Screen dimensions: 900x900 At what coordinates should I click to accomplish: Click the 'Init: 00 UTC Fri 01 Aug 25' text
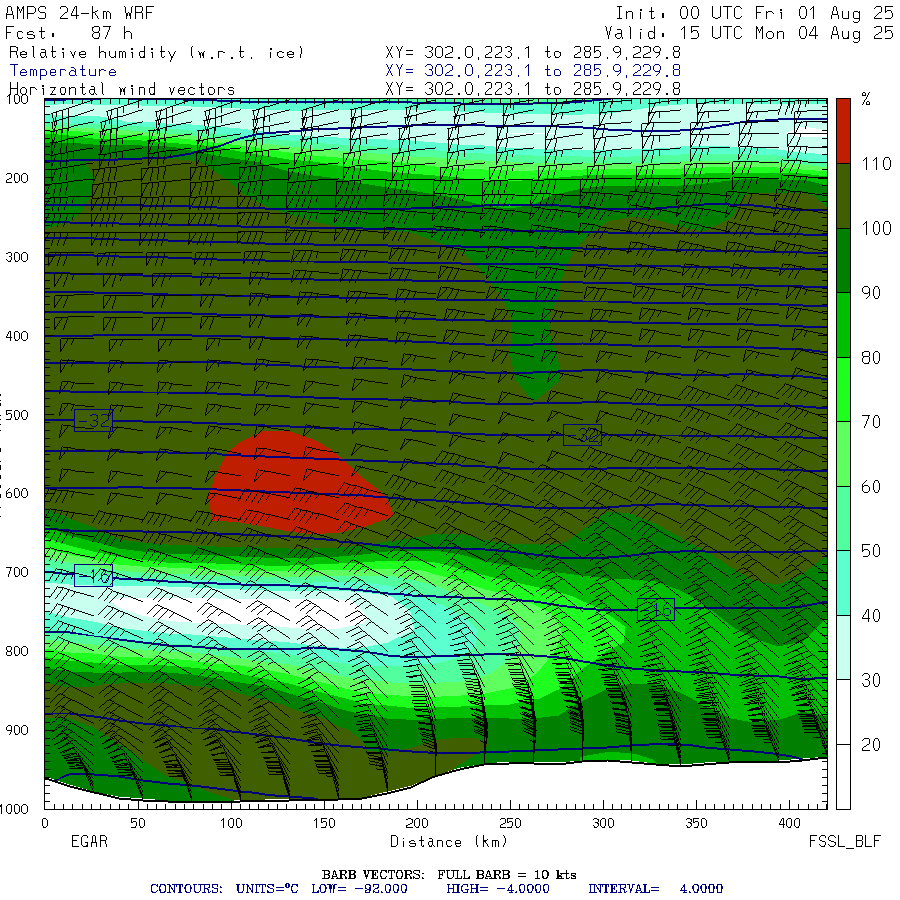coord(754,13)
